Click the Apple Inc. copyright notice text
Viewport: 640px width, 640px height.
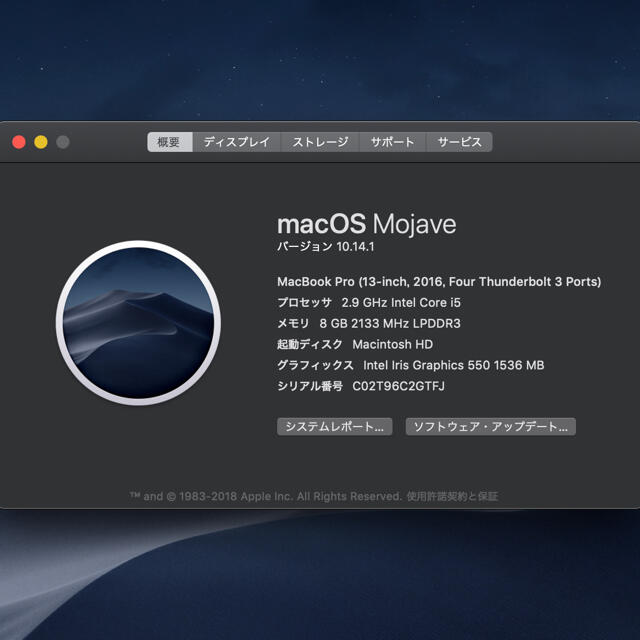pyautogui.click(x=266, y=496)
